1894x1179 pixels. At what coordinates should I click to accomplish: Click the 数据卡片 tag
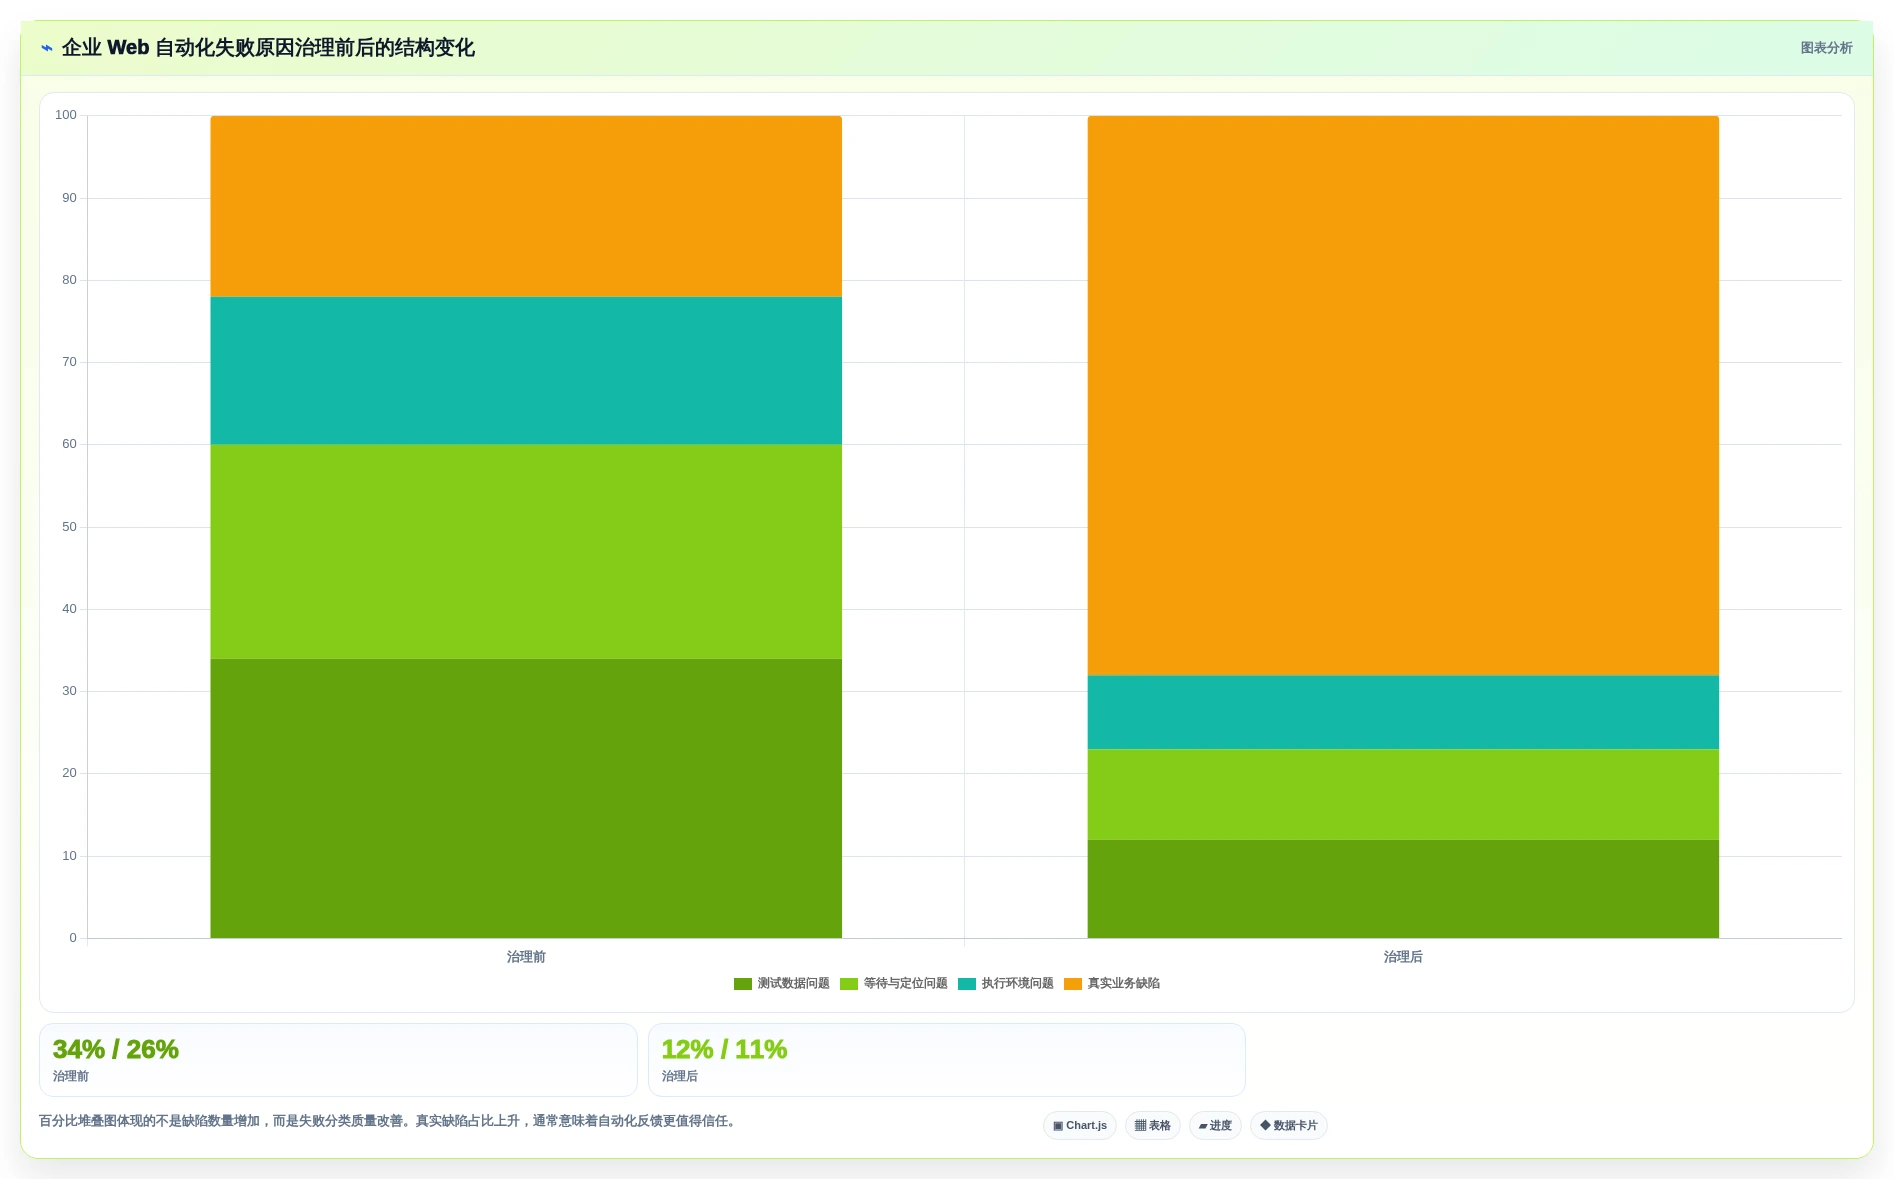tap(1289, 1126)
